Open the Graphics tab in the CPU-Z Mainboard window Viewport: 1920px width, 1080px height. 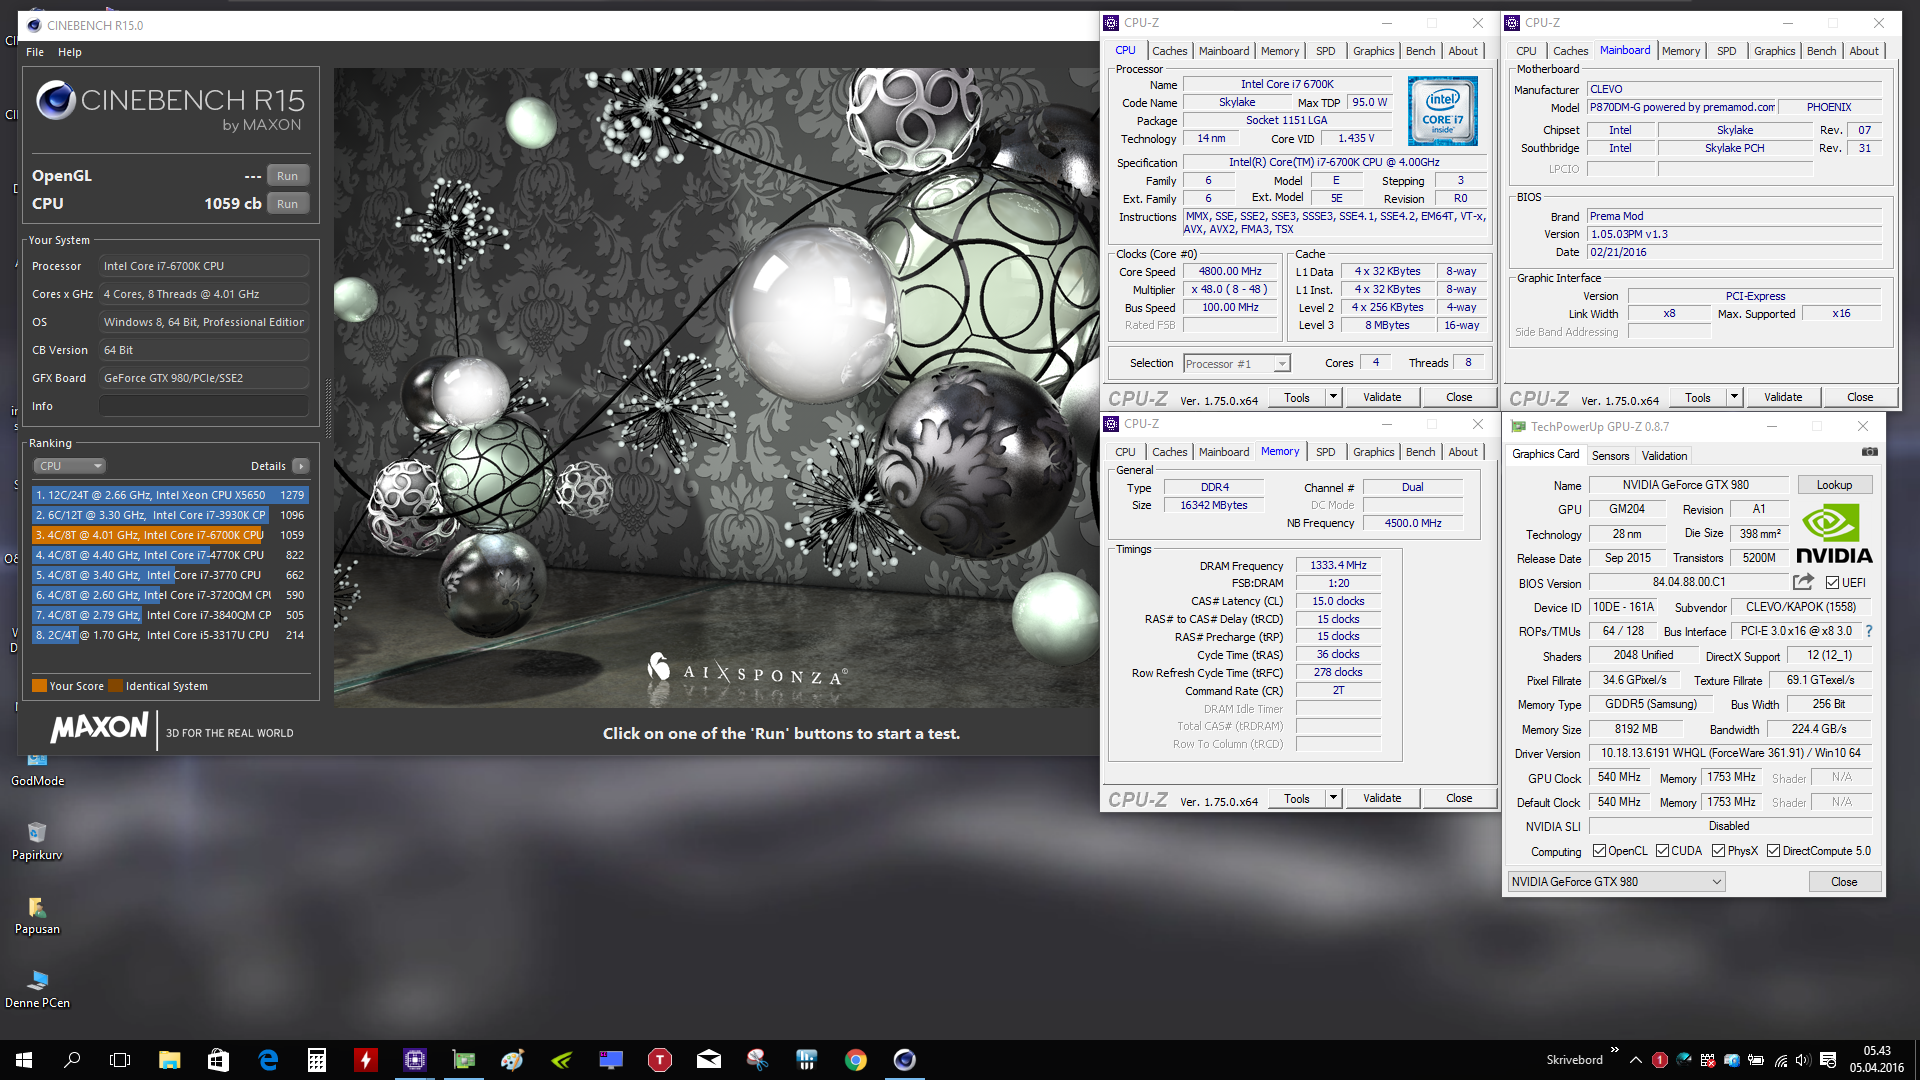(x=1774, y=51)
